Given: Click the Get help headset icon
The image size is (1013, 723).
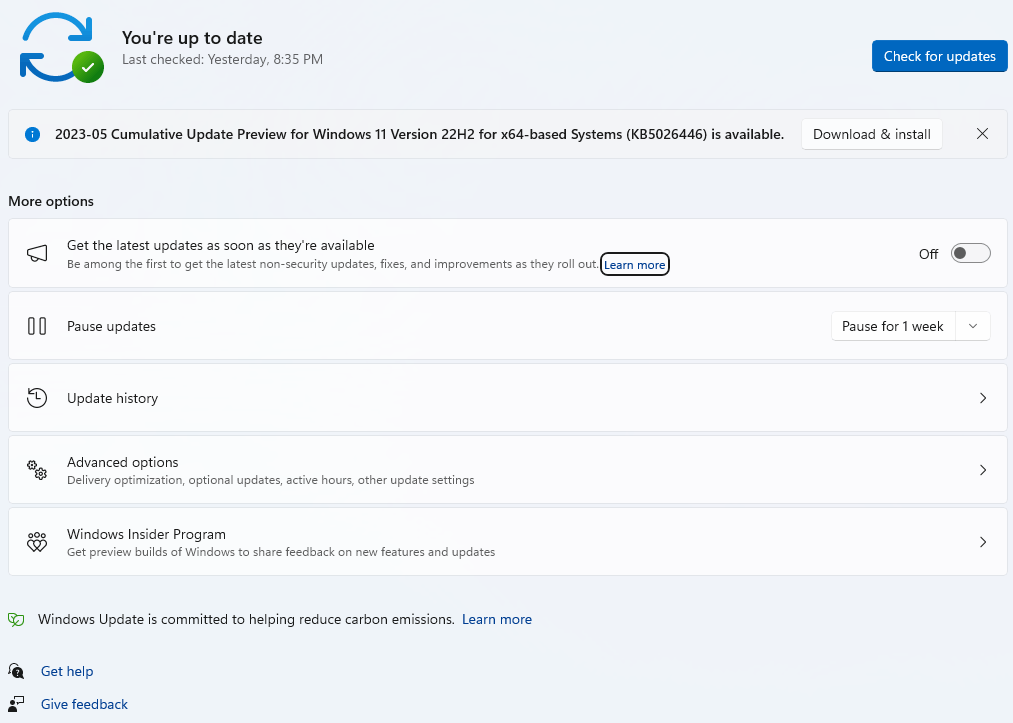Looking at the screenshot, I should (16, 671).
